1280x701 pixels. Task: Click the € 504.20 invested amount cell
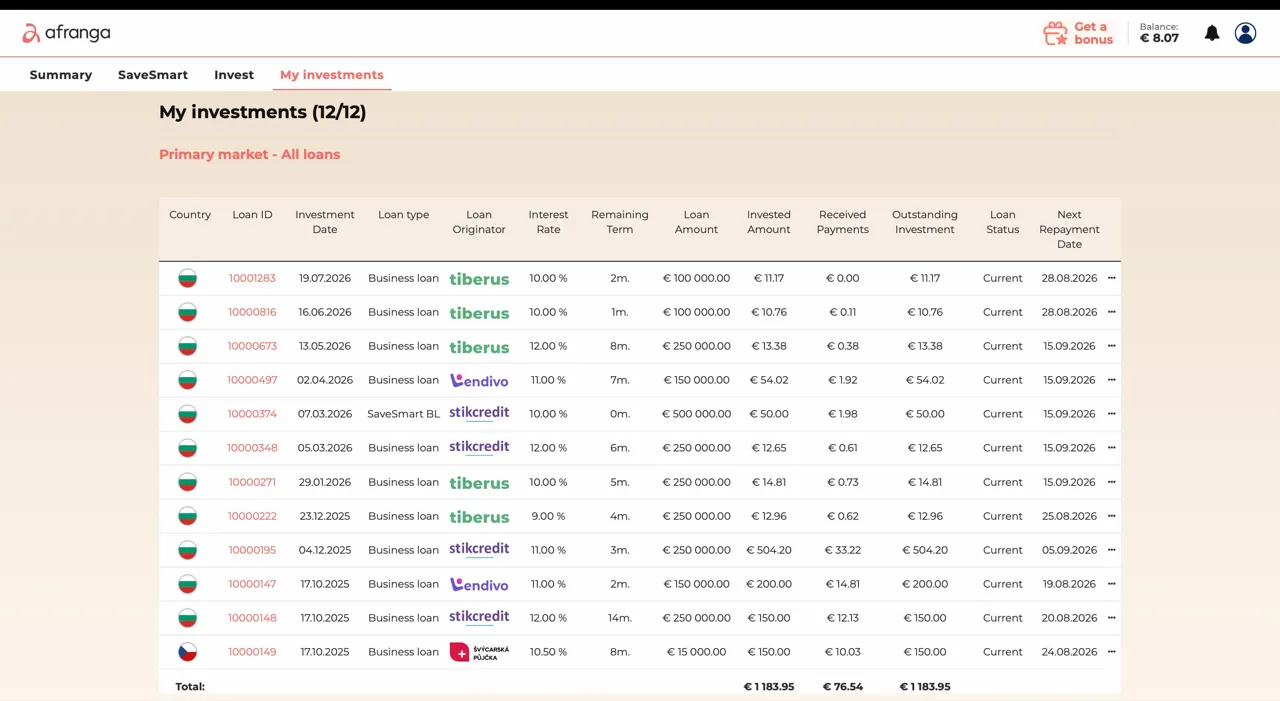[x=769, y=550]
